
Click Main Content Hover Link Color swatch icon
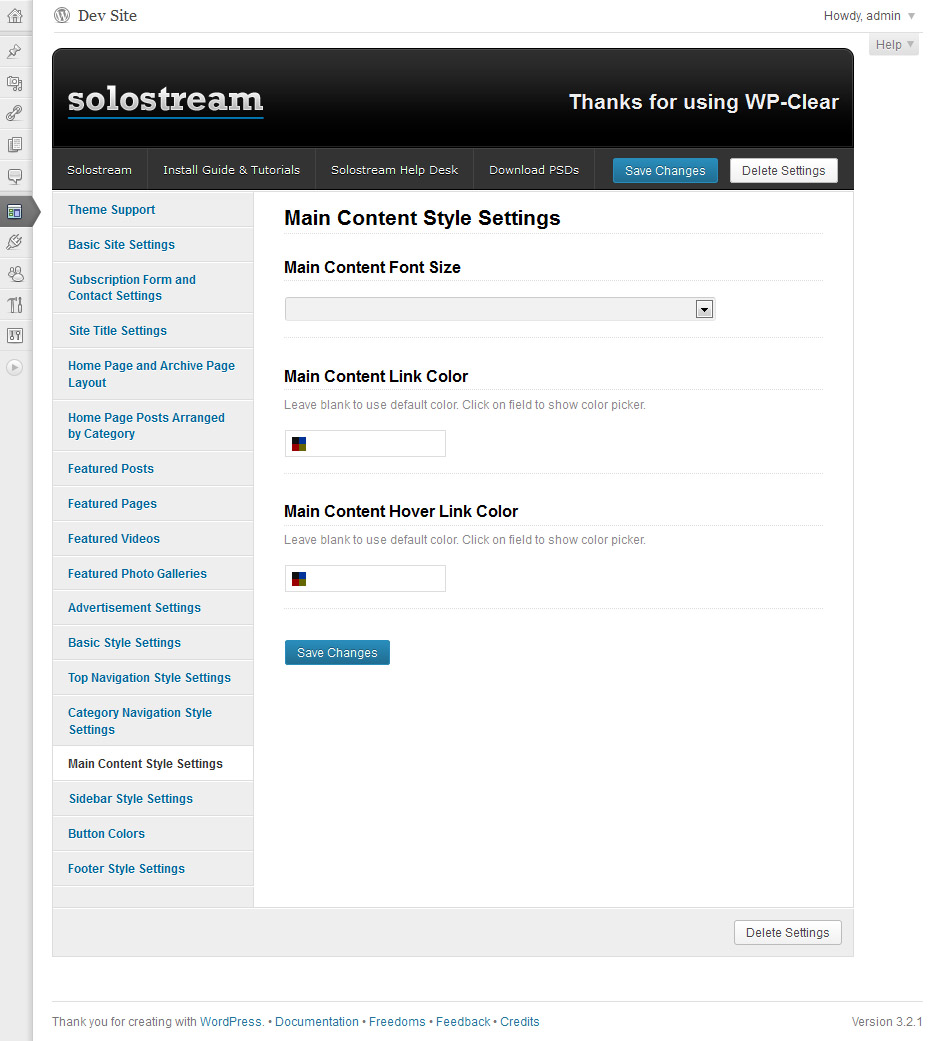[299, 579]
